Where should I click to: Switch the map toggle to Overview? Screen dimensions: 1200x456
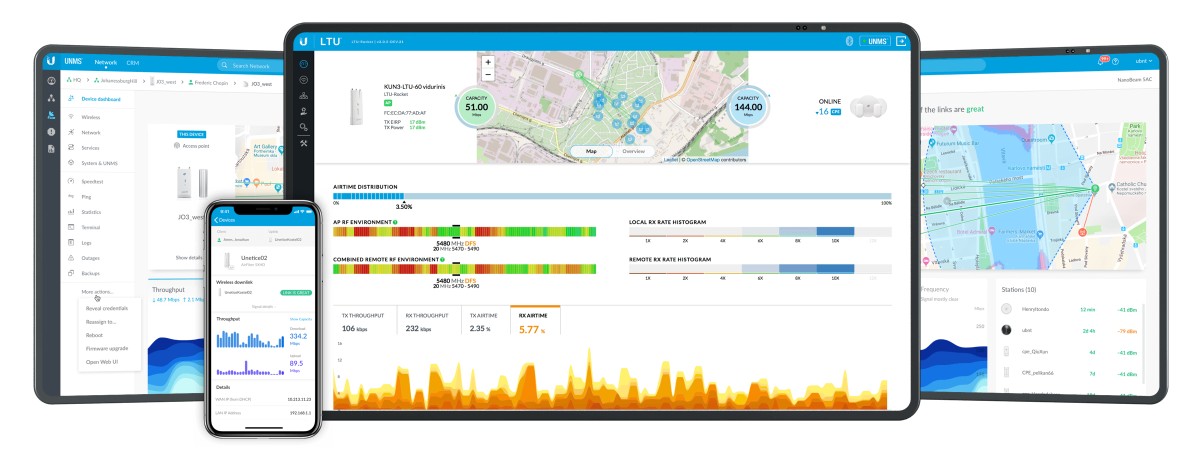tap(633, 151)
